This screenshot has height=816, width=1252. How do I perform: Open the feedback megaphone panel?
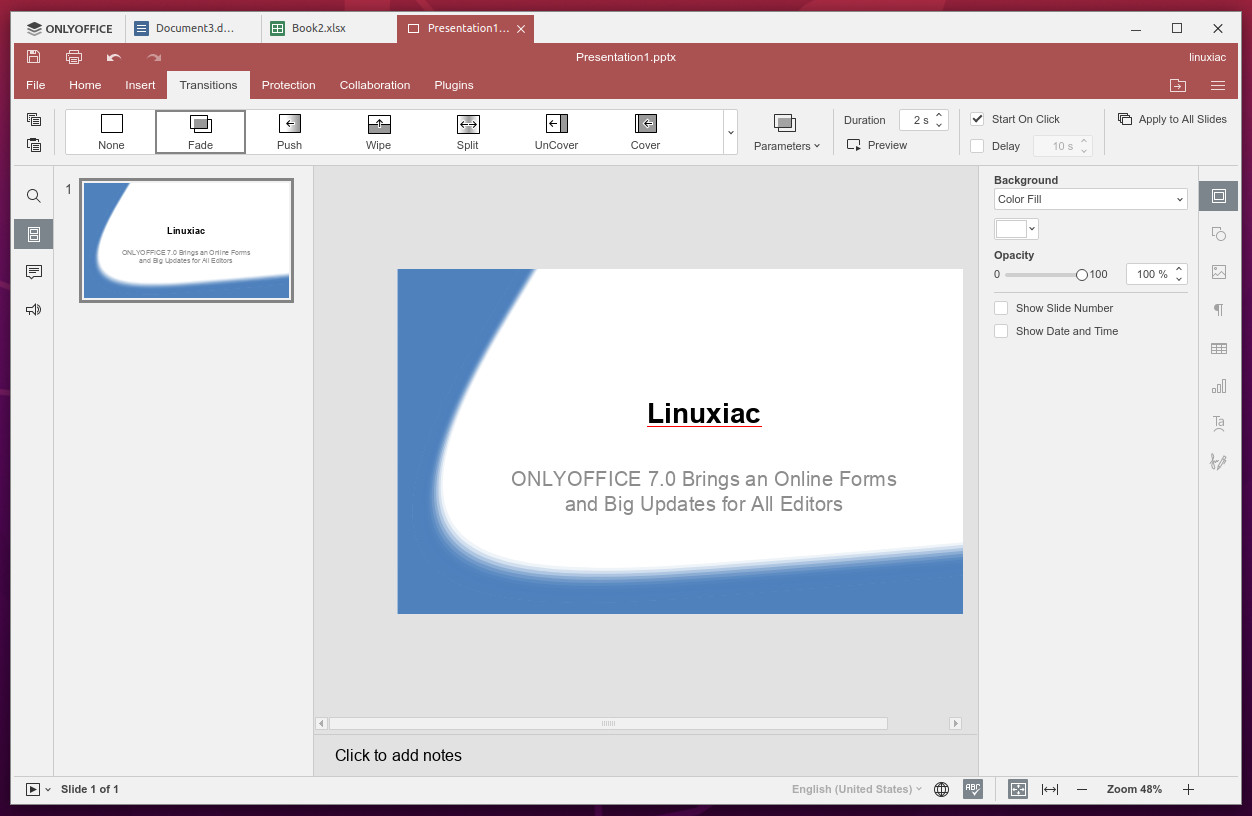point(34,310)
